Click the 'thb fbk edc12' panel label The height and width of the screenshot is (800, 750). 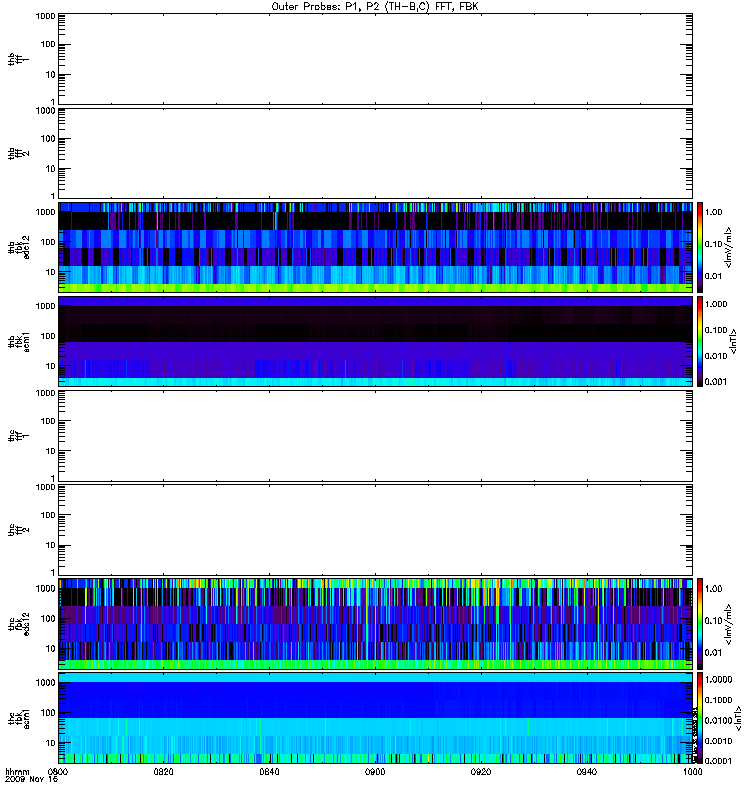[x=18, y=247]
